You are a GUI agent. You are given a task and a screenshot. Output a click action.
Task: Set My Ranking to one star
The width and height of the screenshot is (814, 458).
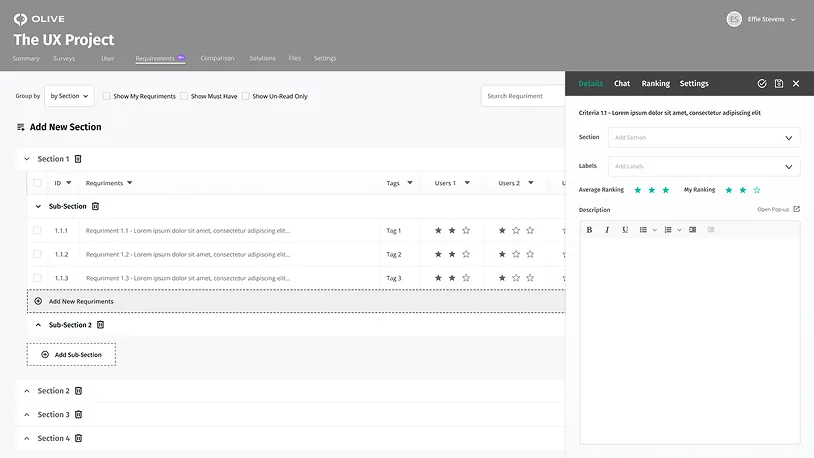[729, 190]
